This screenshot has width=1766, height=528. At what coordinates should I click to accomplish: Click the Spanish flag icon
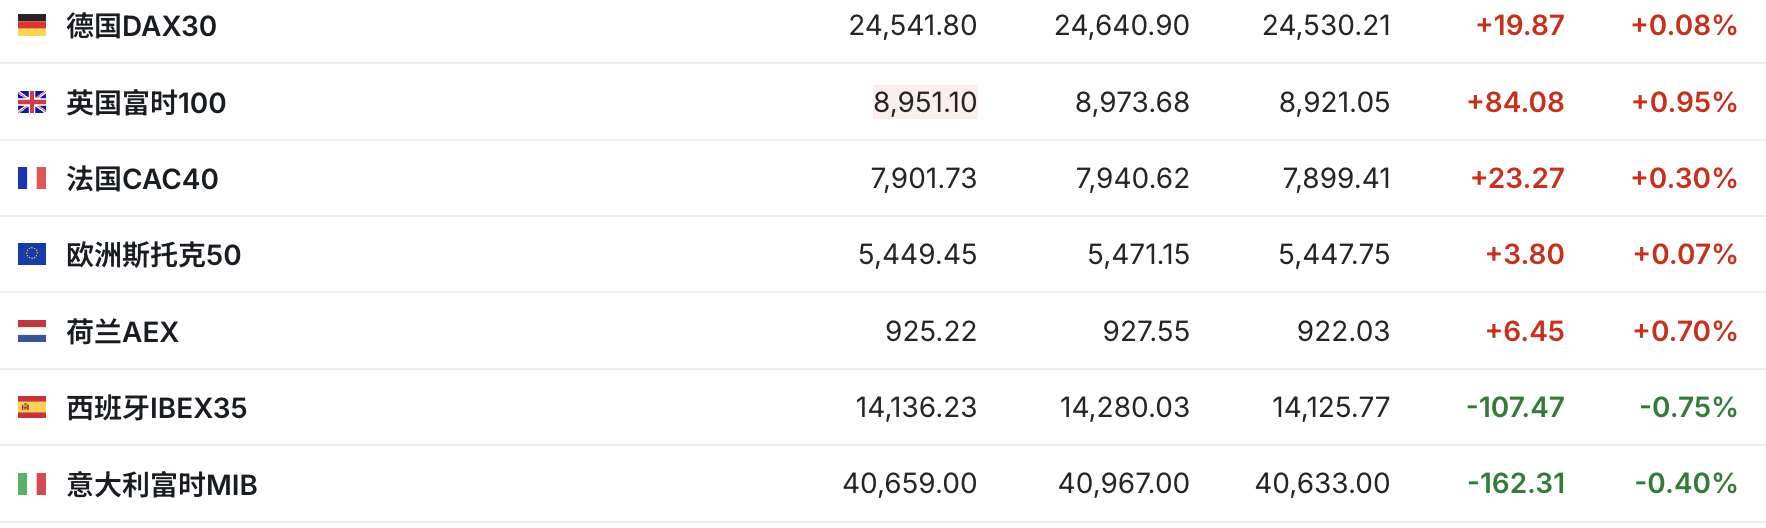[32, 407]
